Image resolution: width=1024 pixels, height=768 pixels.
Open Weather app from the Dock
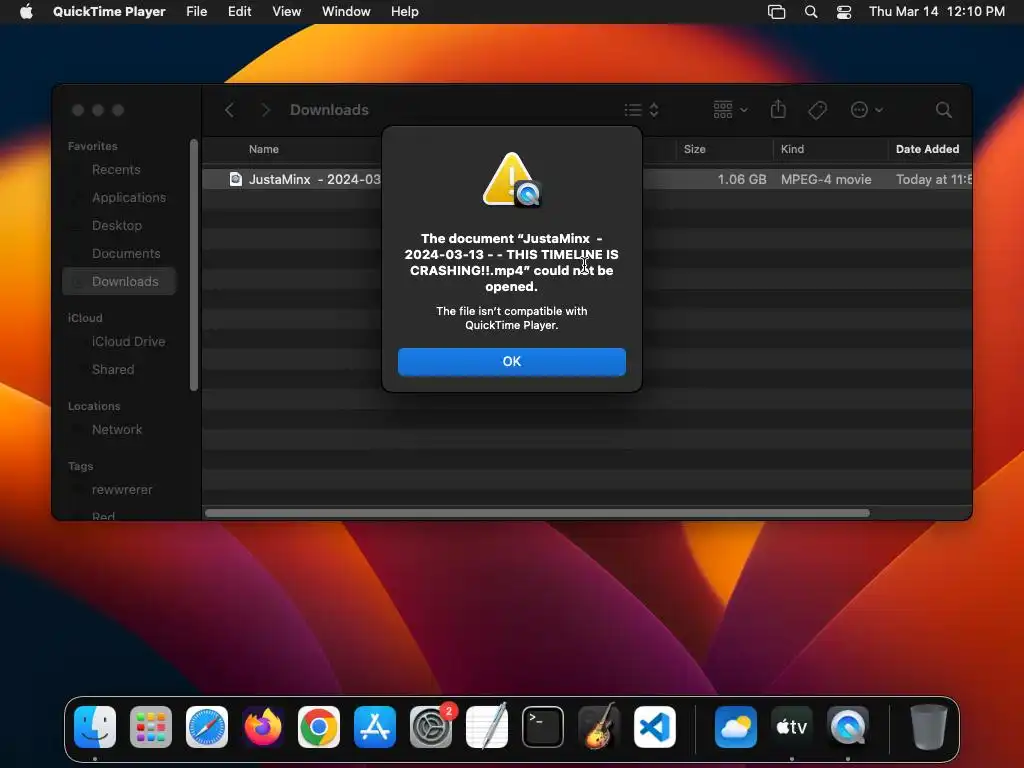tap(735, 727)
